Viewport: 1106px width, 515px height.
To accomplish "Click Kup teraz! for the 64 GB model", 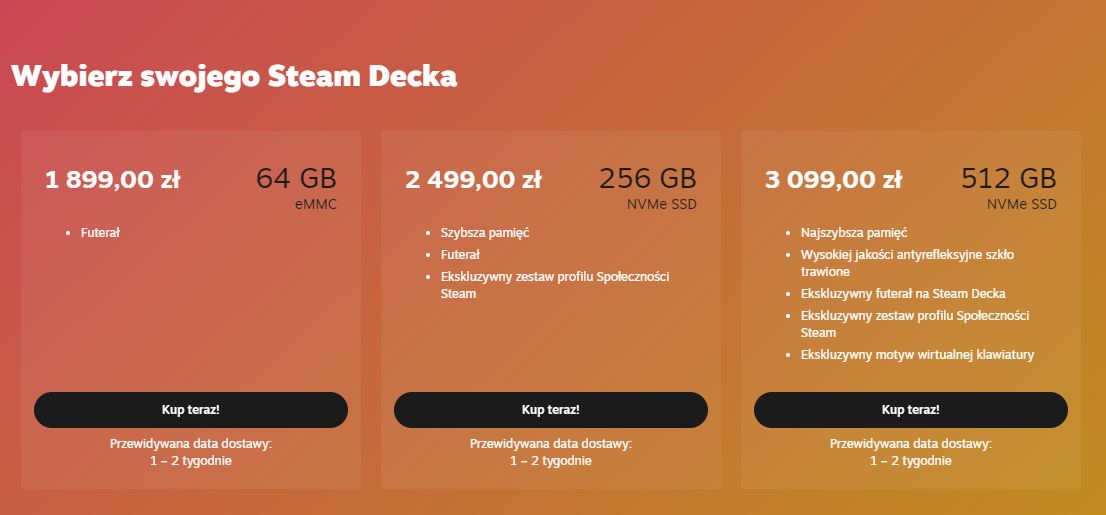I will (190, 410).
